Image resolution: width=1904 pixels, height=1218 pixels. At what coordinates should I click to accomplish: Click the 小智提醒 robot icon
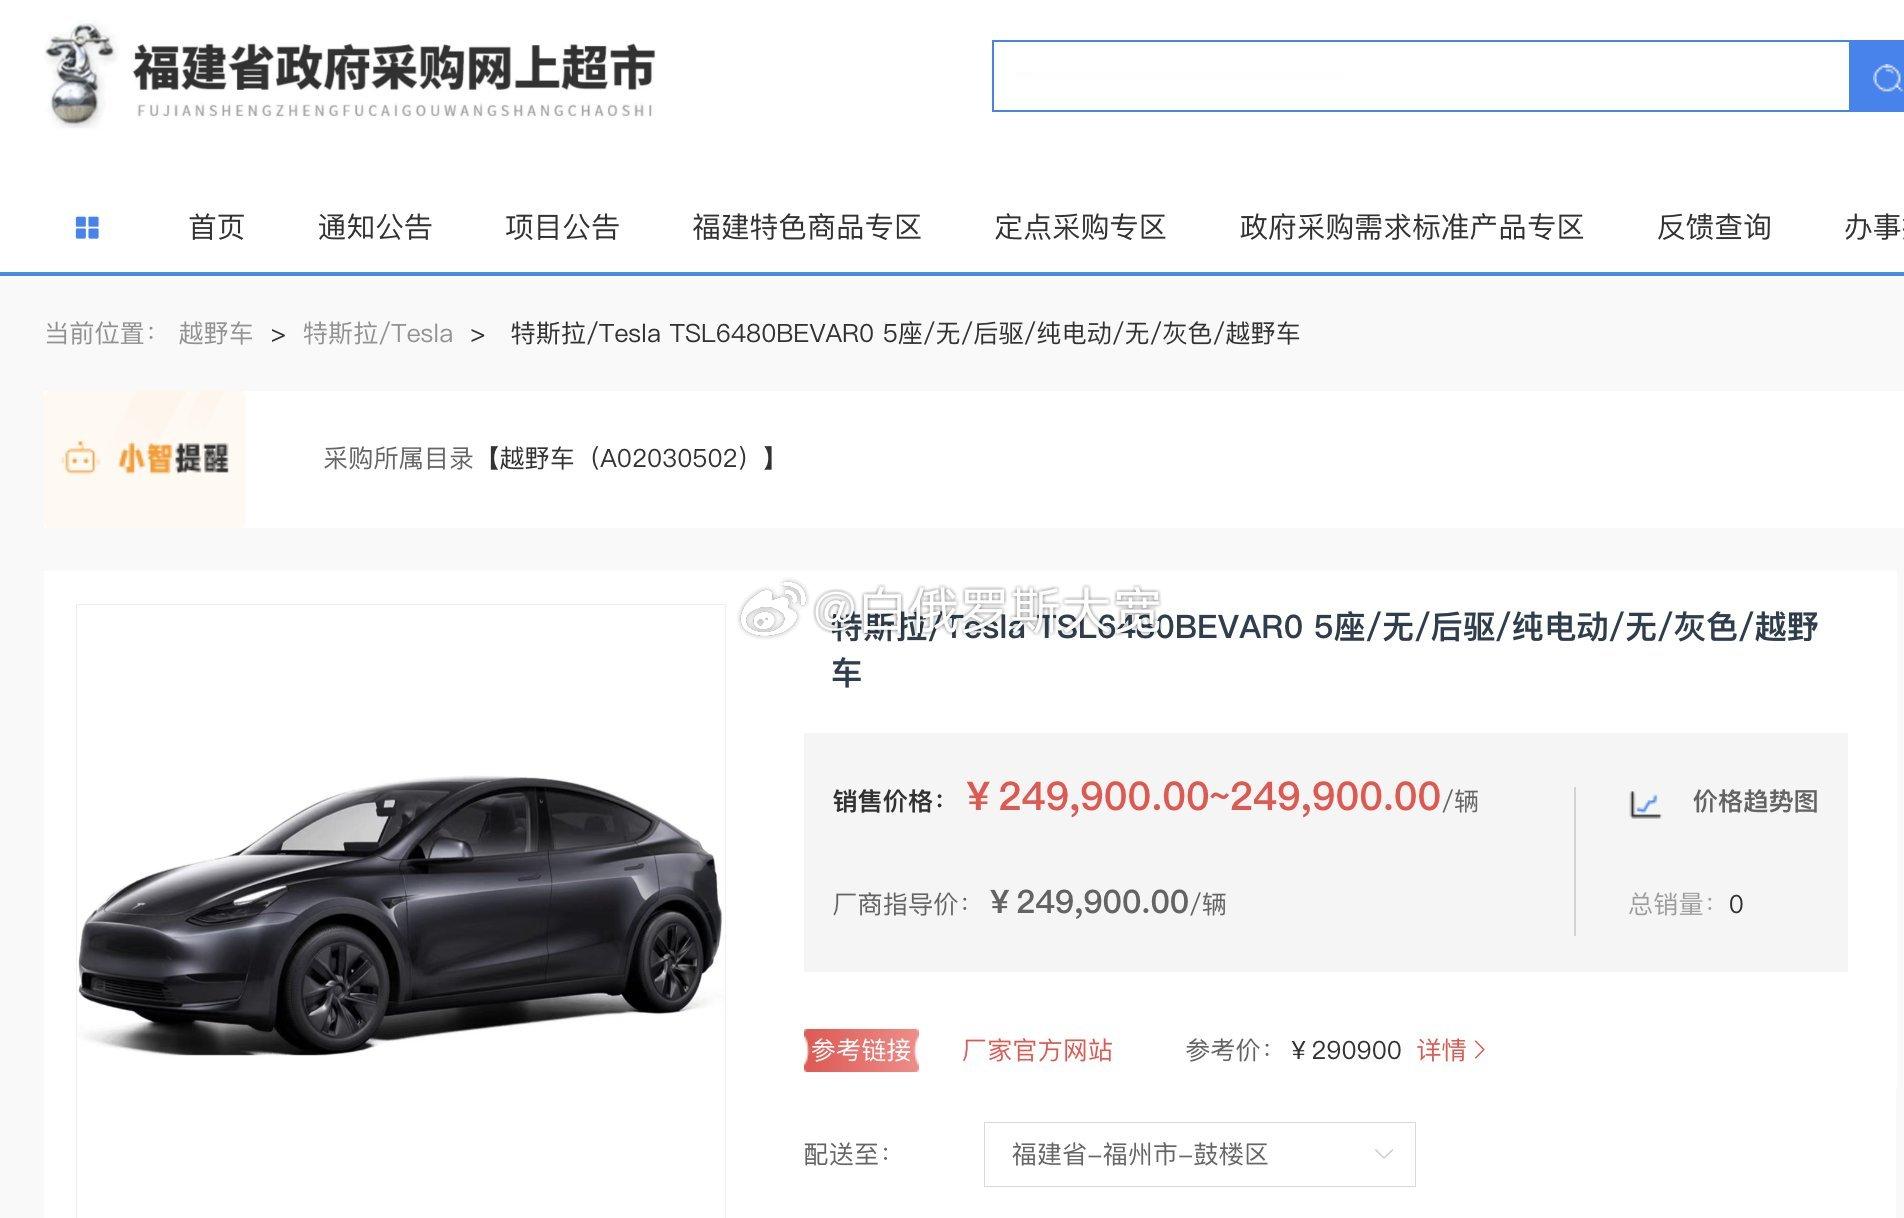80,459
